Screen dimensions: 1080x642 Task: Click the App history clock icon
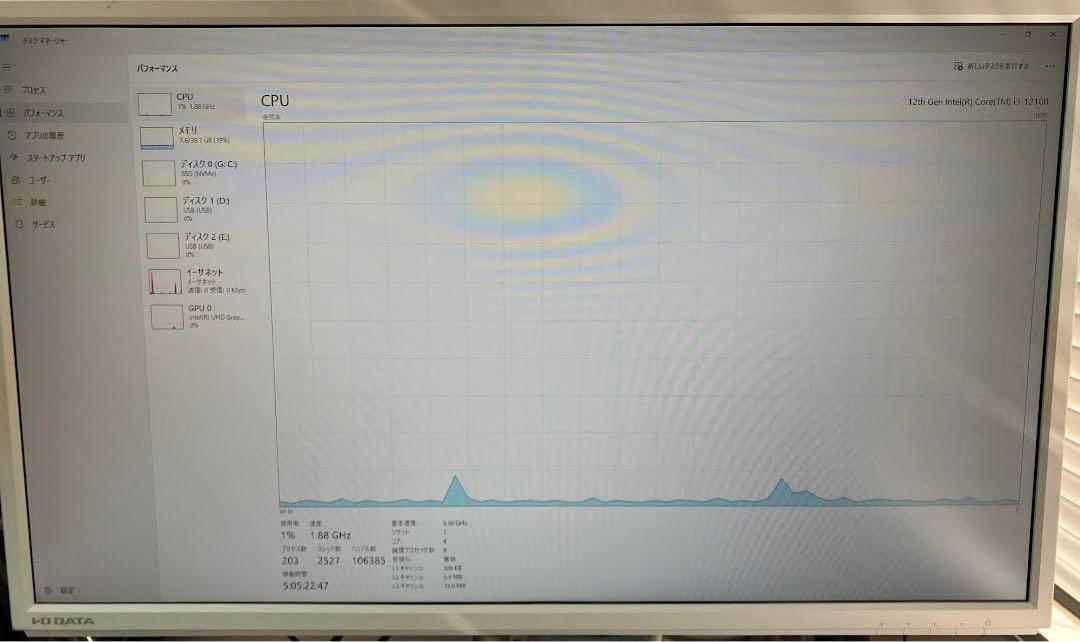(12, 136)
